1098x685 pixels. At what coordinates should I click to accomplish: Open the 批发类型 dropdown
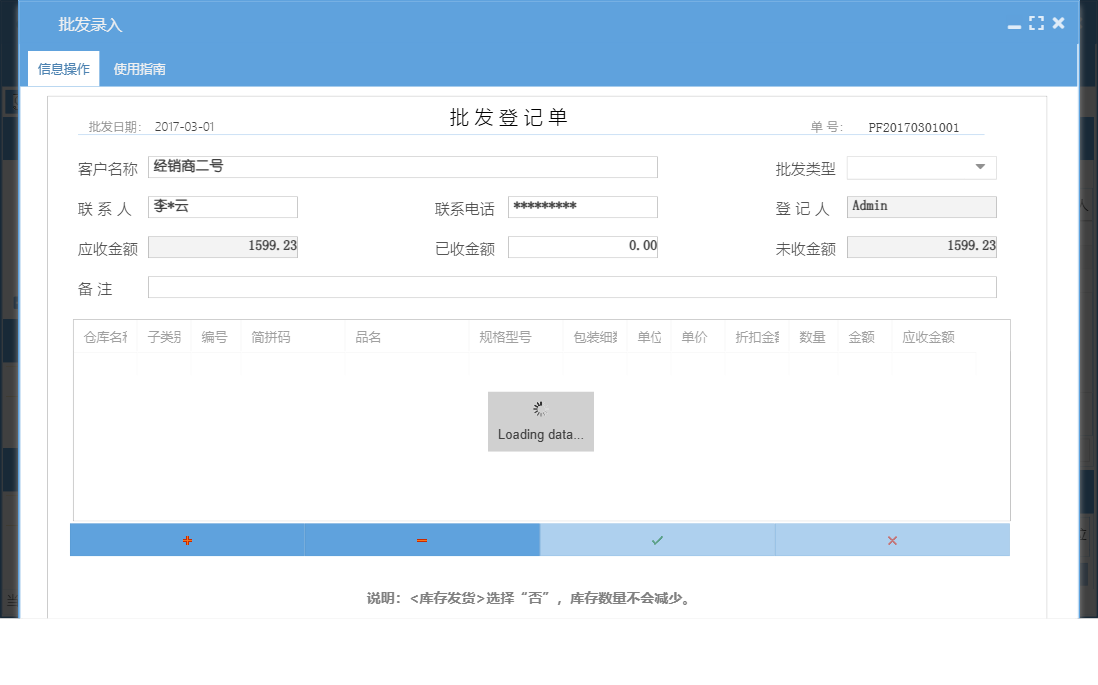coord(920,167)
